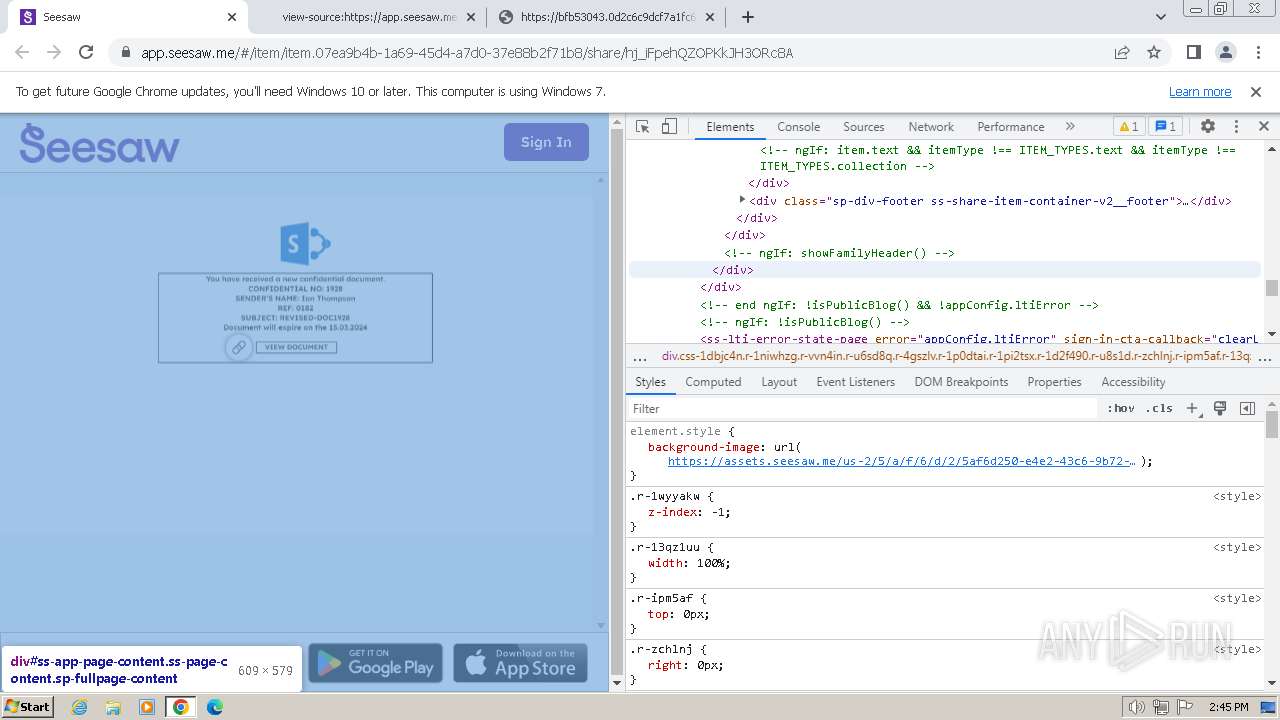Open the Event Listeners pane tab
Viewport: 1280px width, 720px height.
pyautogui.click(x=856, y=382)
